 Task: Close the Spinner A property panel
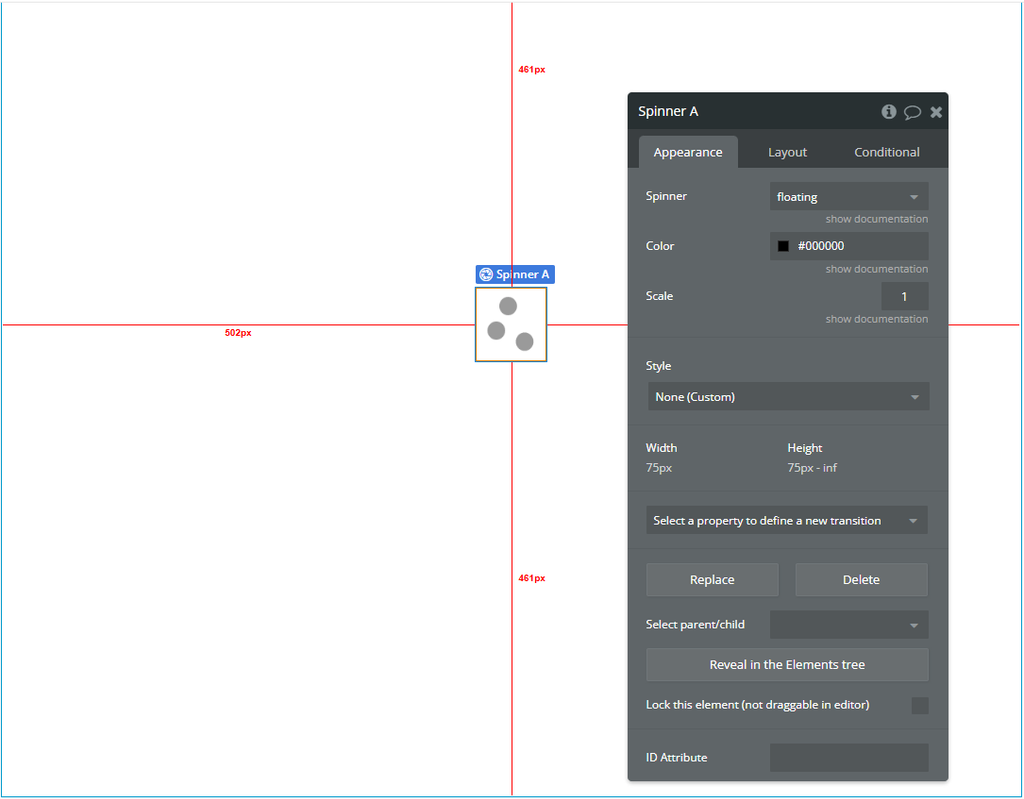click(936, 112)
